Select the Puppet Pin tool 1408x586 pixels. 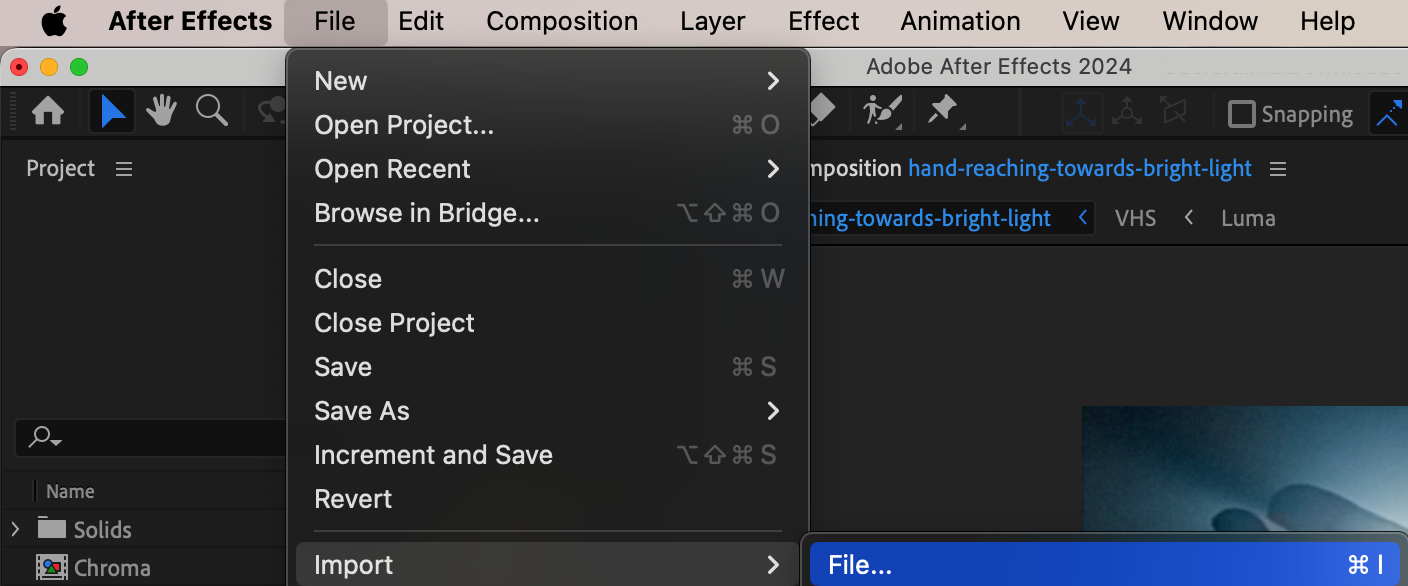coord(943,110)
